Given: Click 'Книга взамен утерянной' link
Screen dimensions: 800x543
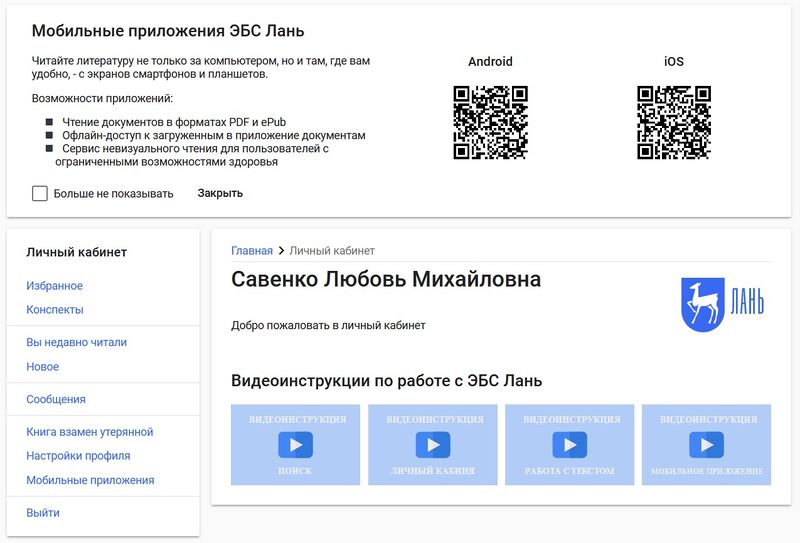Looking at the screenshot, I should pyautogui.click(x=89, y=432).
